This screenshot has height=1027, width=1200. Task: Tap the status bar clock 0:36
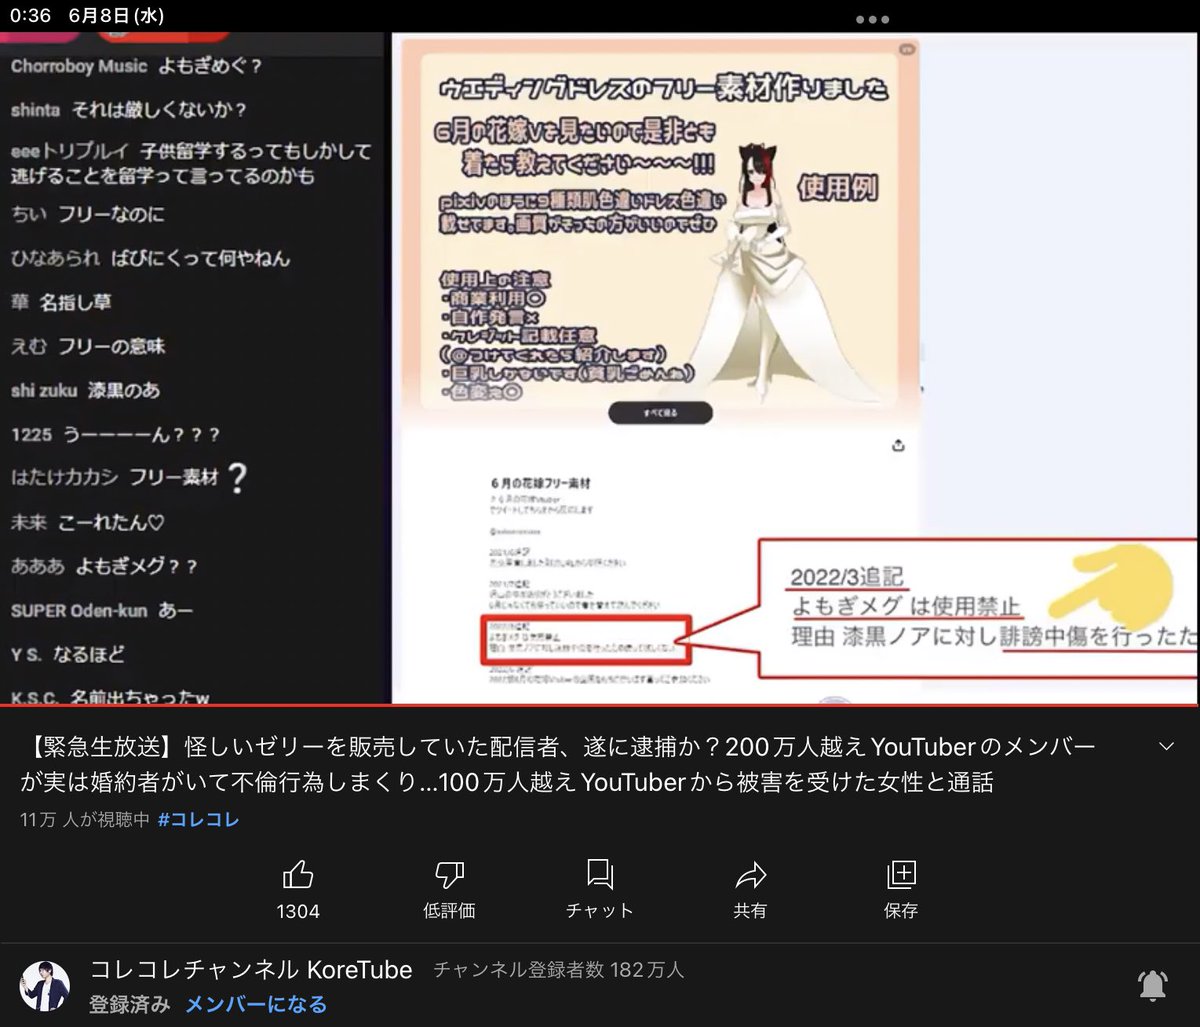[30, 16]
